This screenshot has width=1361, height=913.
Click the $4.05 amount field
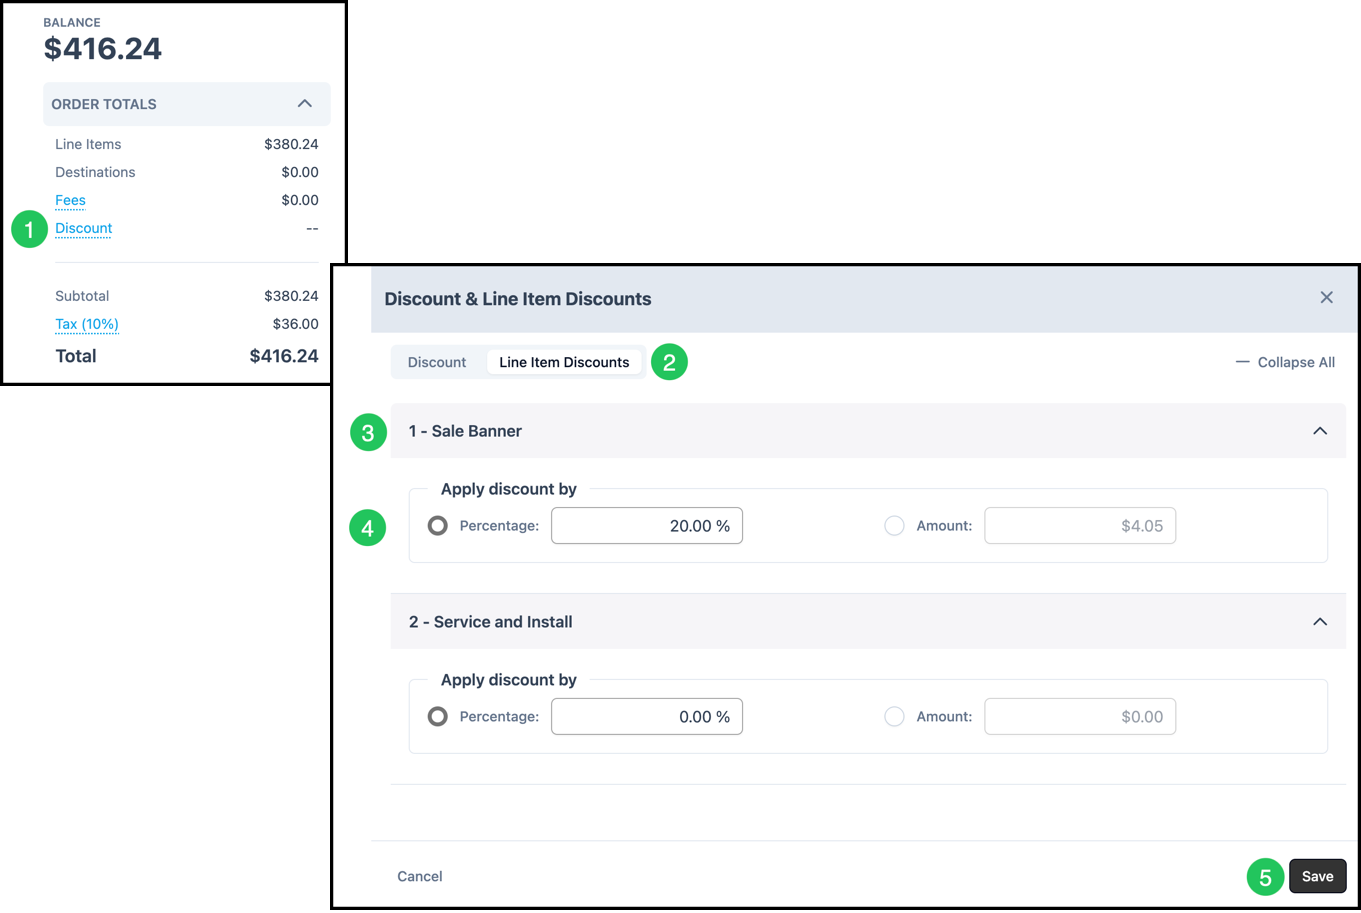1080,525
